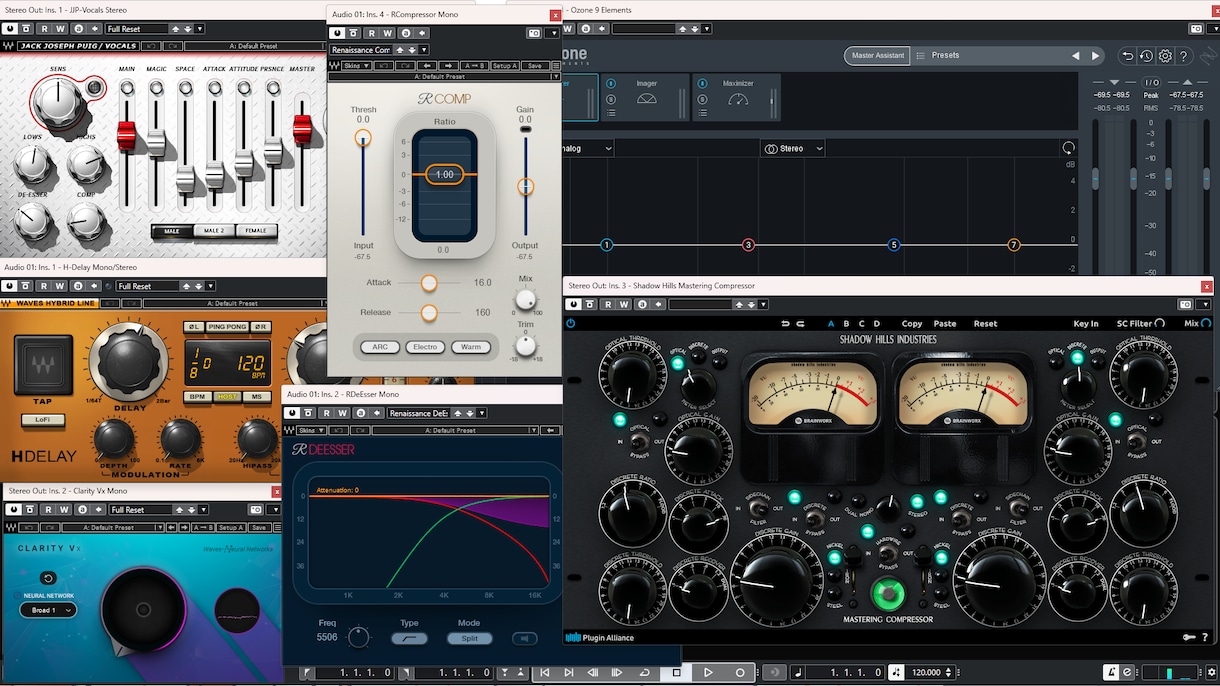The width and height of the screenshot is (1220, 686).
Task: Open Shadow Hills license key icon
Action: pos(1189,637)
